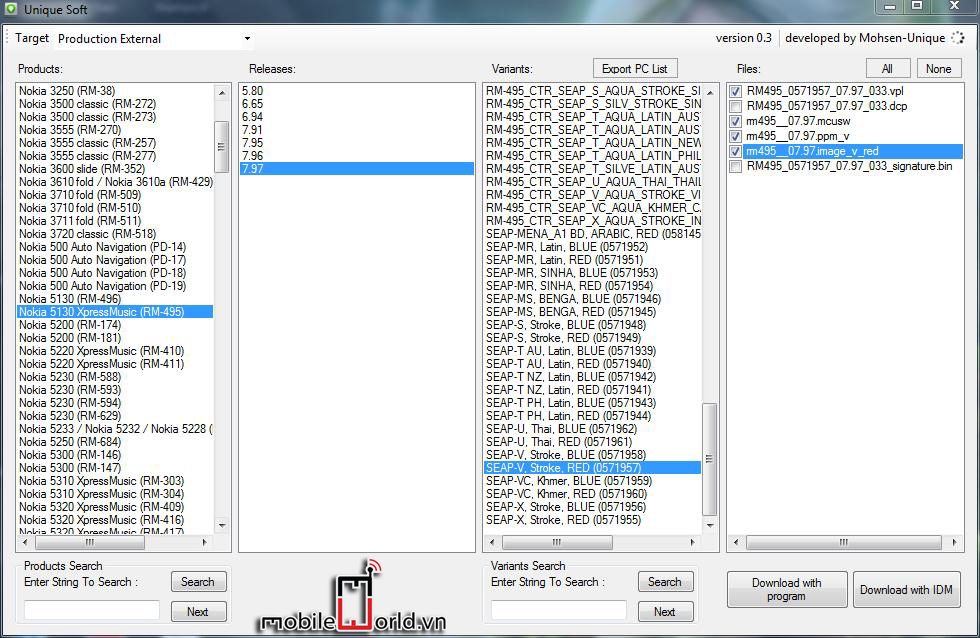Click the Download with IDM button
The image size is (980, 638).
tap(906, 589)
